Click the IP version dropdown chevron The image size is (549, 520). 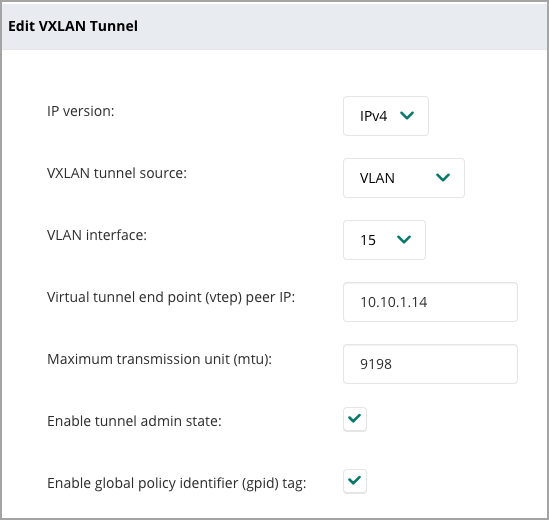tap(407, 115)
